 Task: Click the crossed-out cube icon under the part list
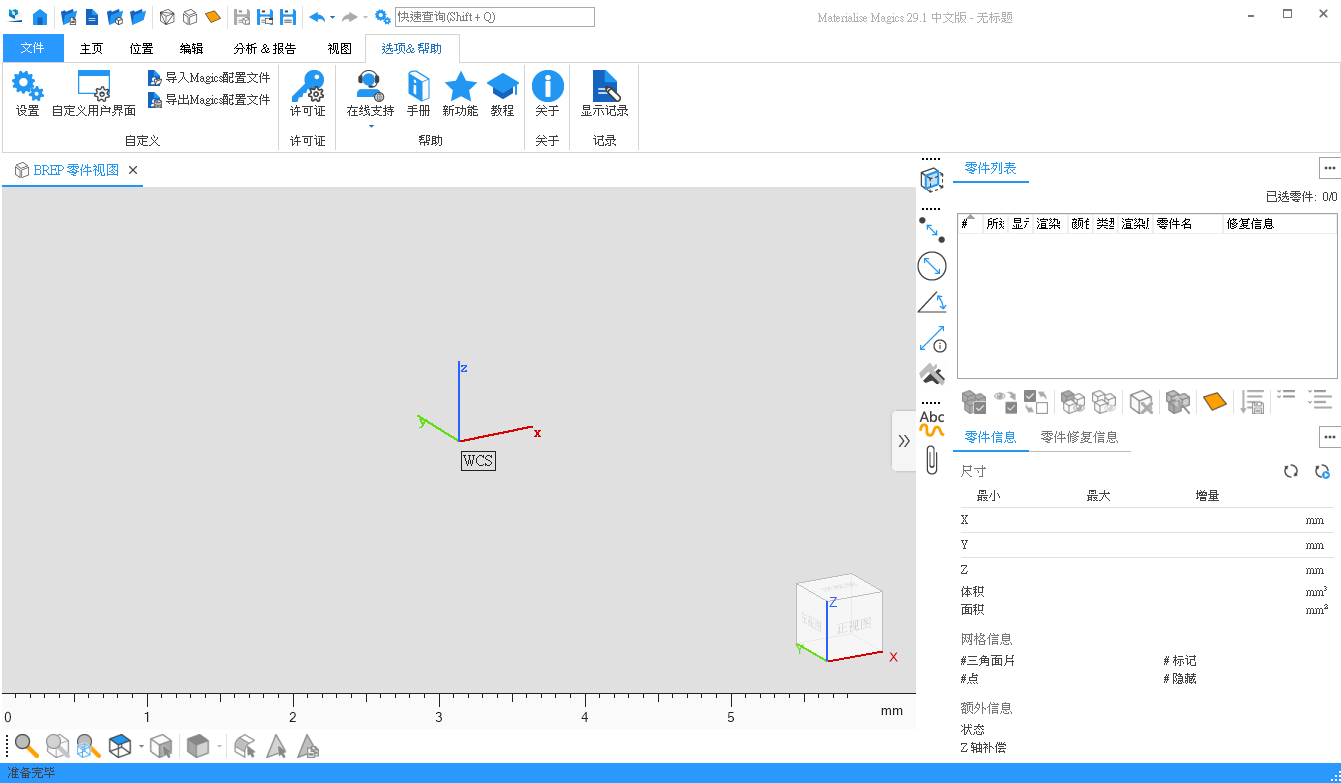1141,402
